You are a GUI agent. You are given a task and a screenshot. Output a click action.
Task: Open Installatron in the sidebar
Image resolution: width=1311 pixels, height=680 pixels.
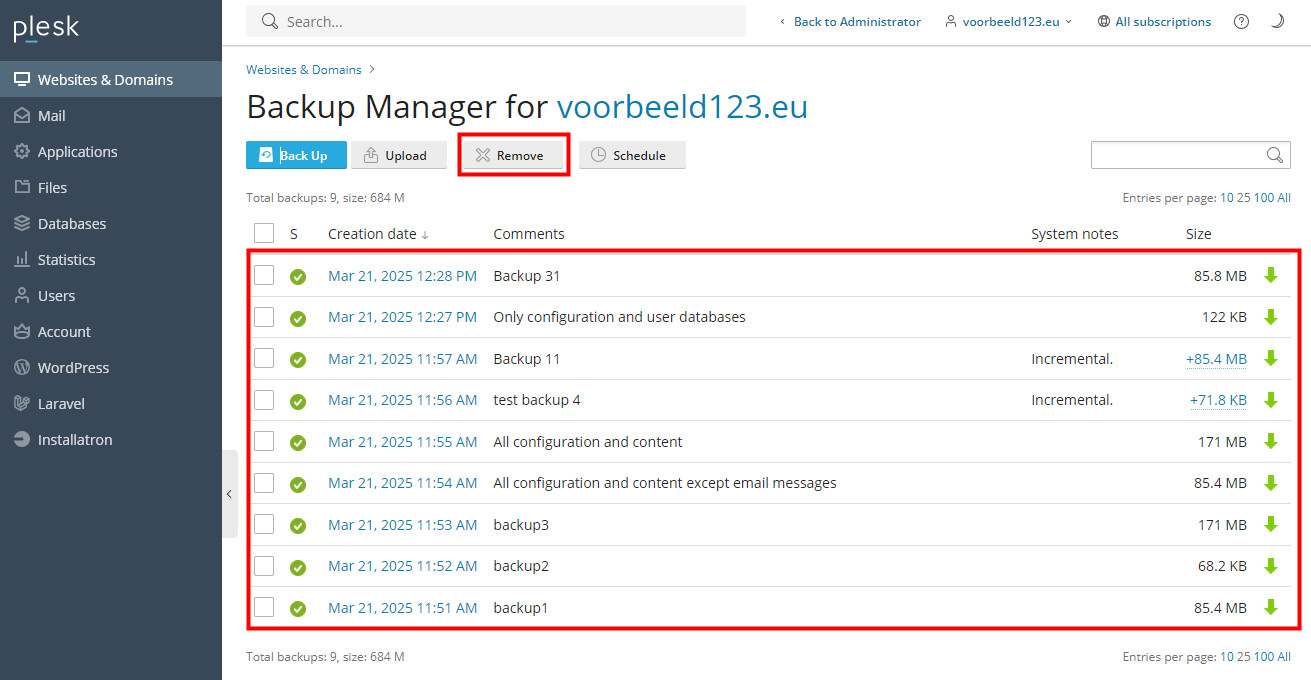[111, 439]
